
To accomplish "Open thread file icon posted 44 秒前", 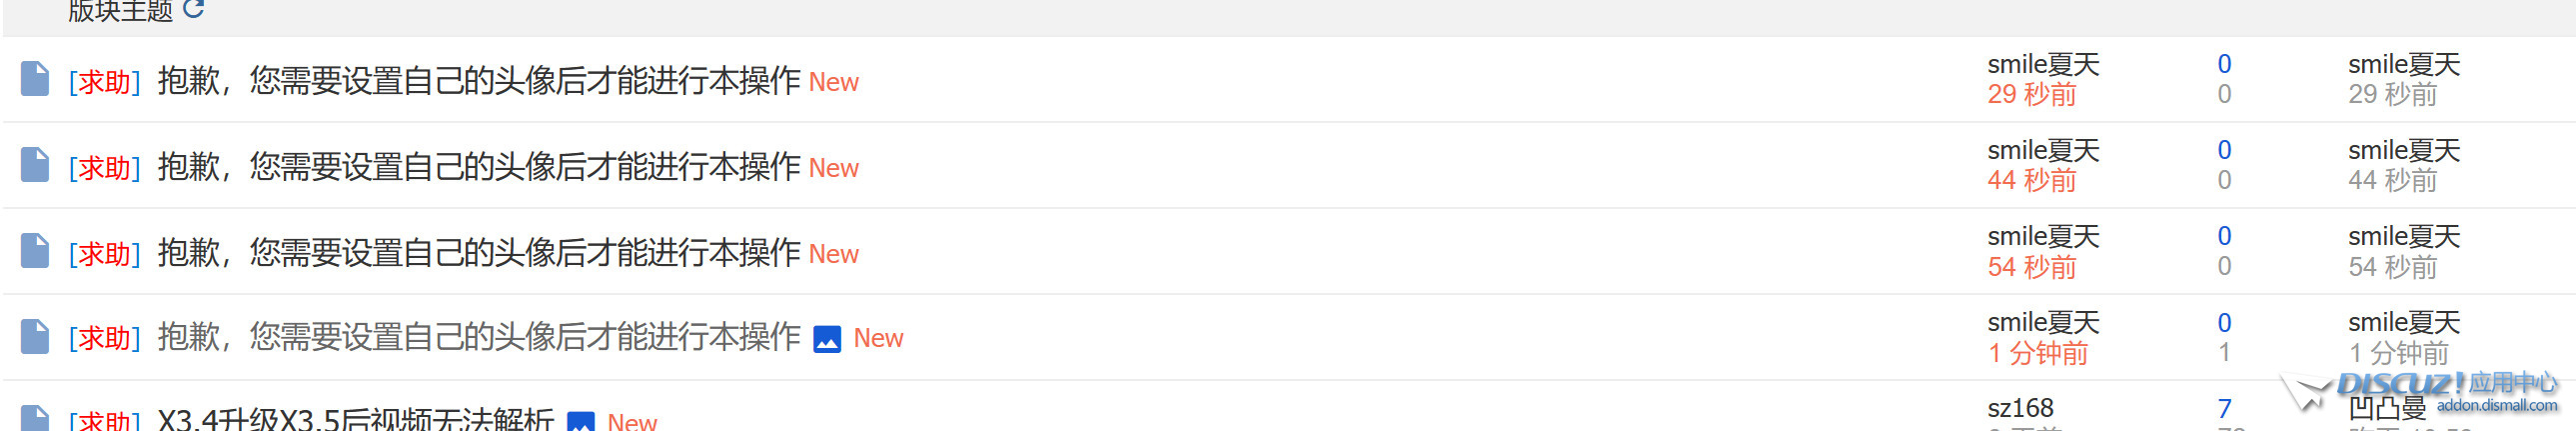I will (x=35, y=165).
